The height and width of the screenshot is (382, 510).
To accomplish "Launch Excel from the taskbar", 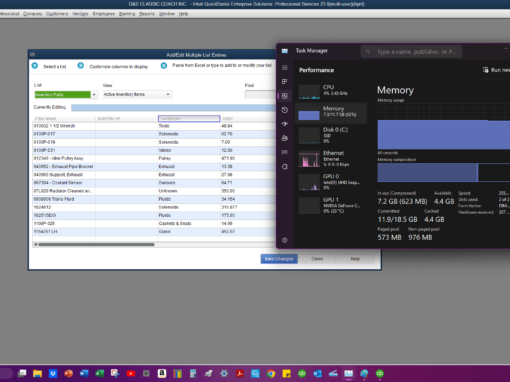I will 99,373.
